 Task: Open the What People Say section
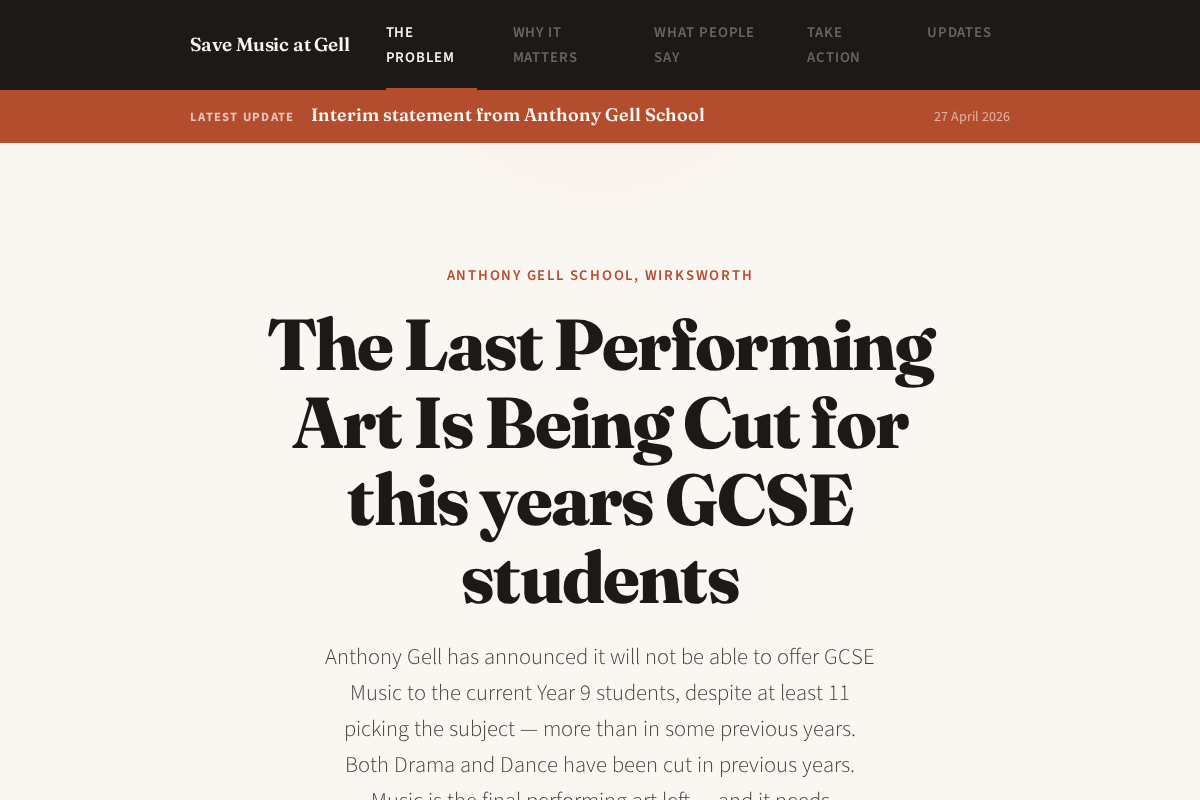704,45
